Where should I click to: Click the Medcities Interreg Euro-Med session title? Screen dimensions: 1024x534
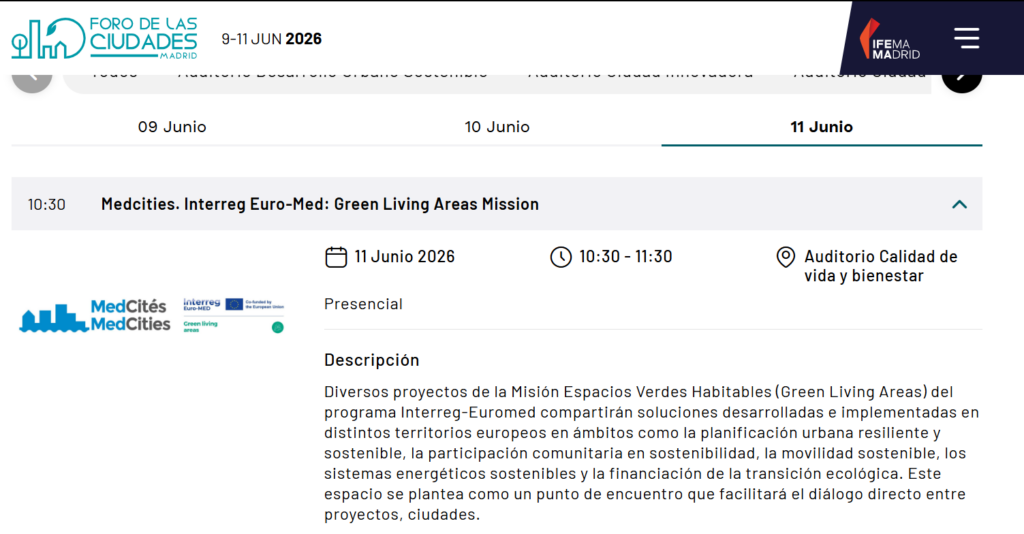click(x=320, y=204)
